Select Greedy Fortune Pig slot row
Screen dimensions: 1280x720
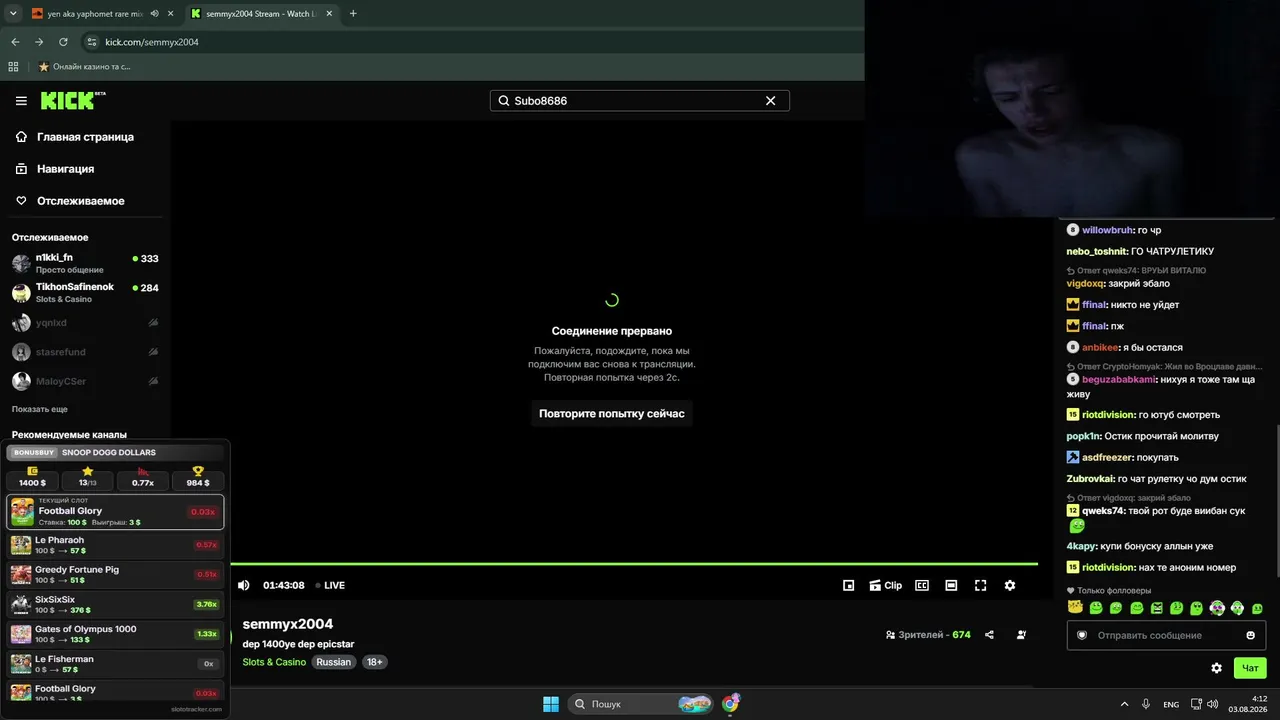[x=115, y=575]
